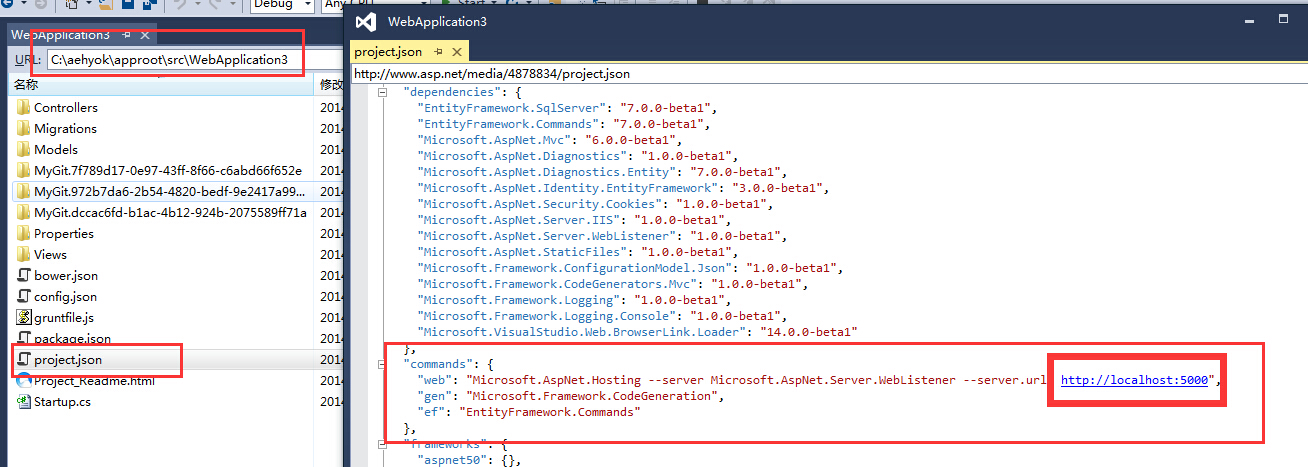Select the MyGit.7f789d17 folder
Screen dimensions: 1308x467
167,170
